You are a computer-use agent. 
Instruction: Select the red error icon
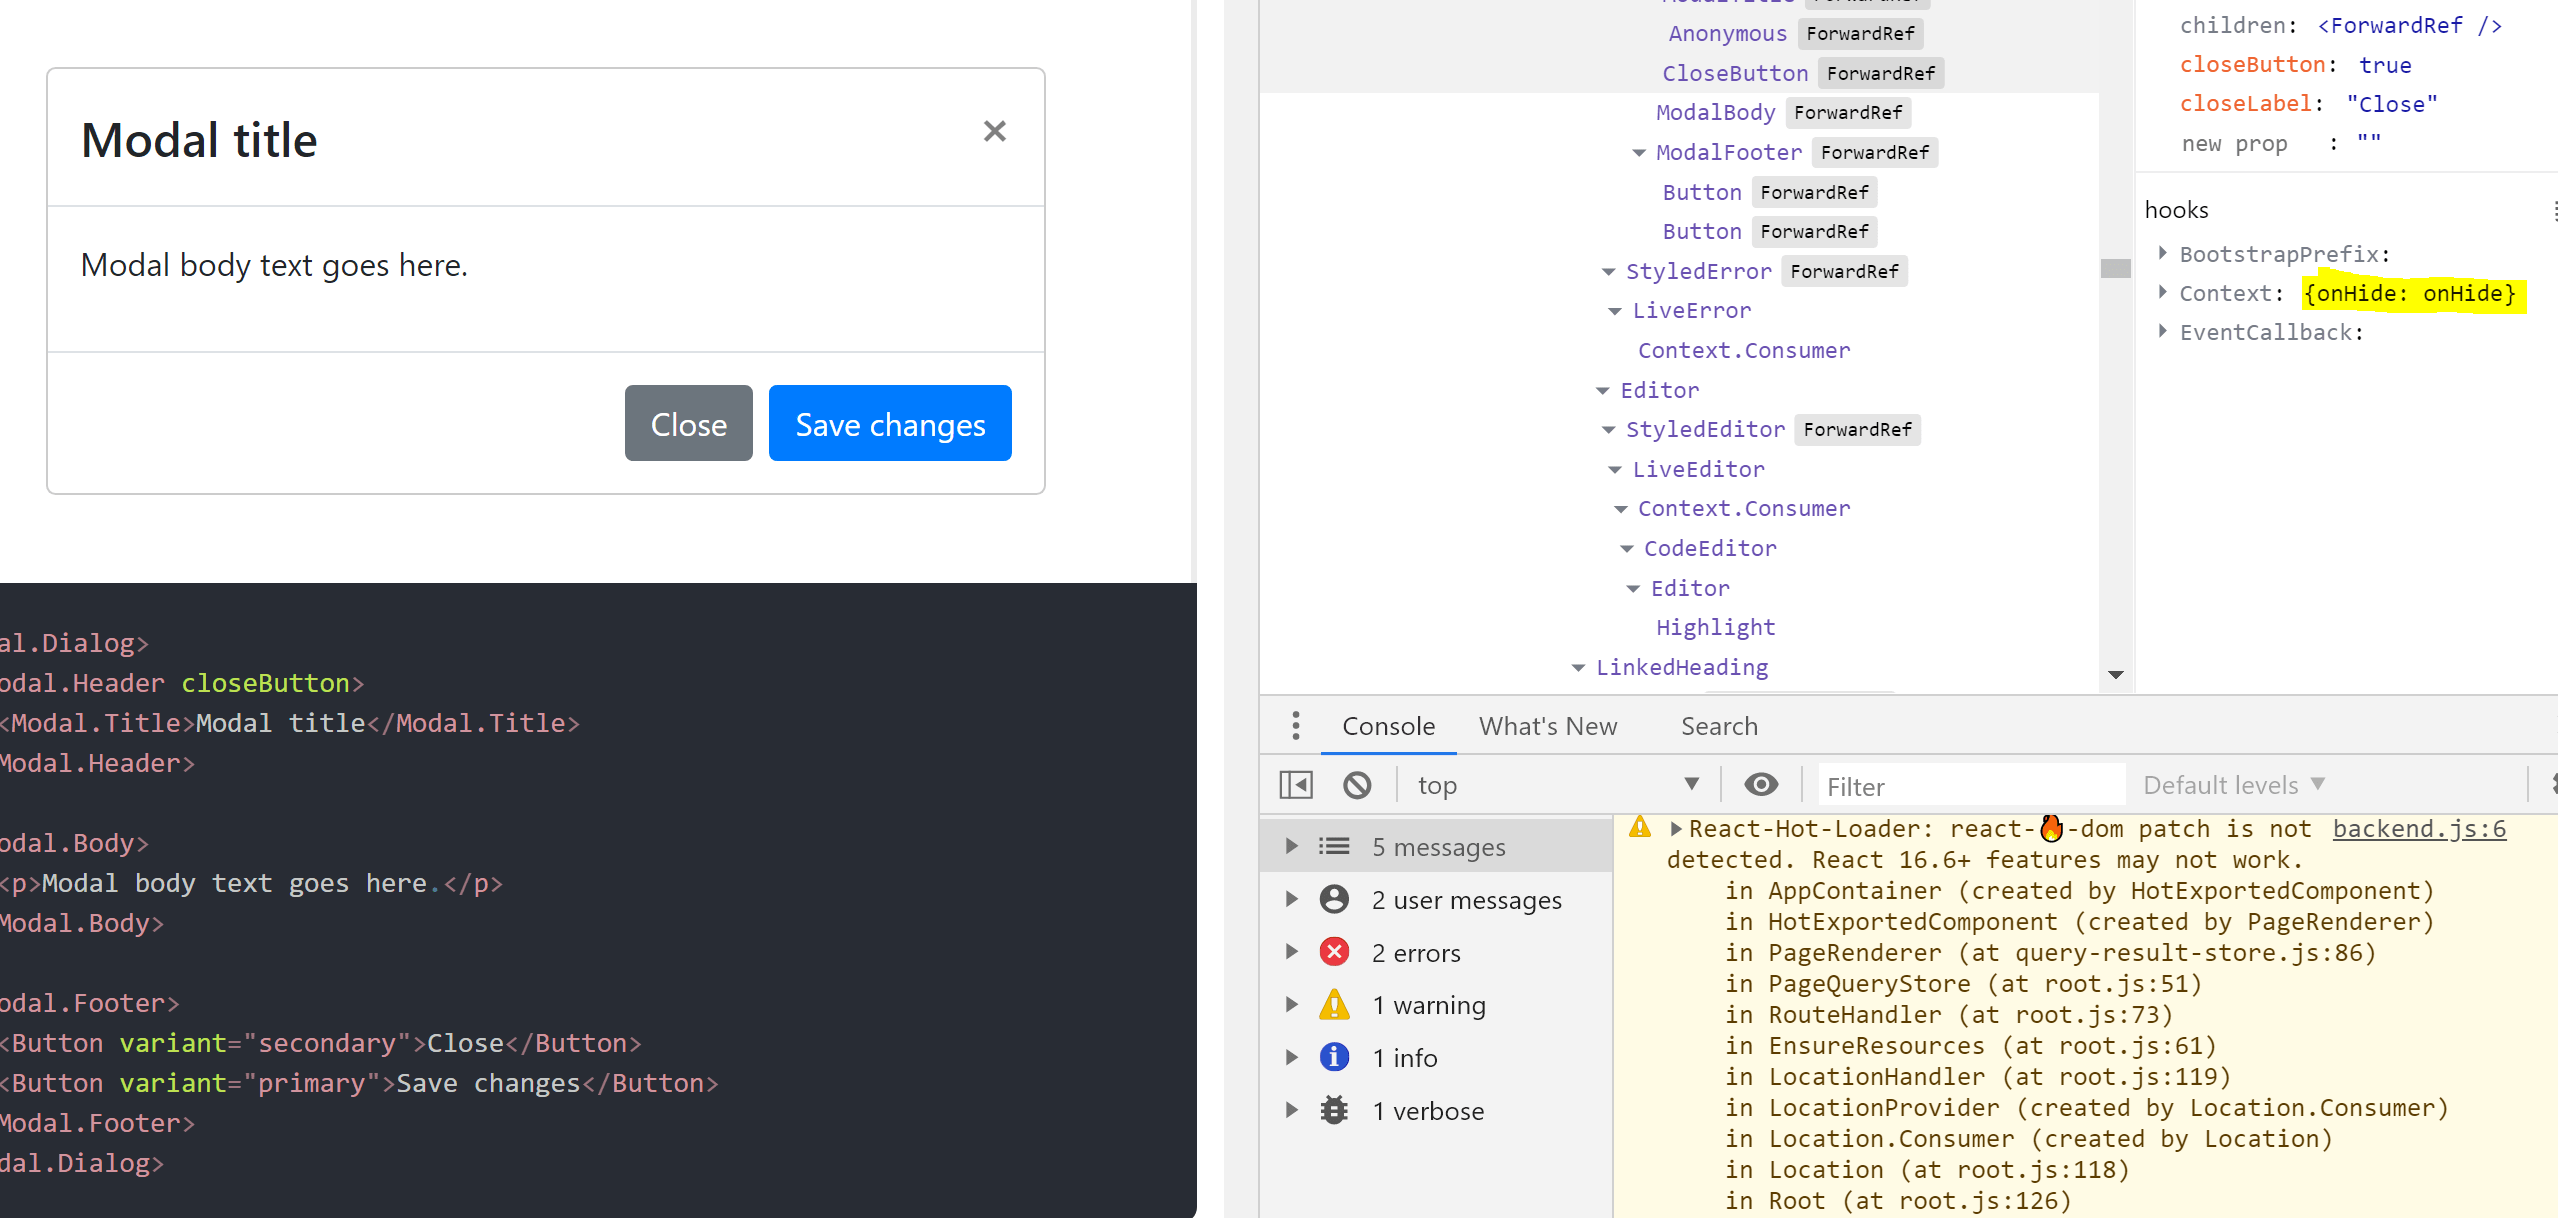tap(1334, 952)
